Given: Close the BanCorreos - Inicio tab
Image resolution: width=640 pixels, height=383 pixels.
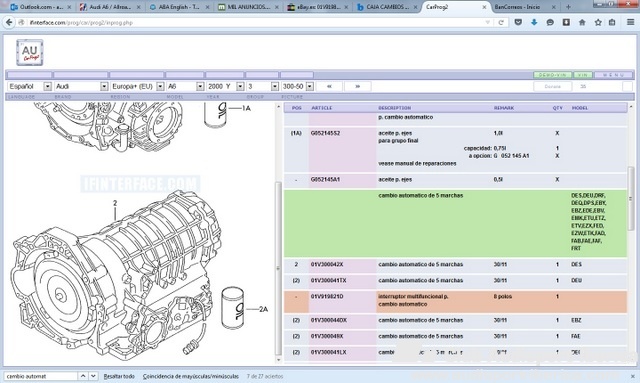Looking at the screenshot, I should (x=553, y=7).
